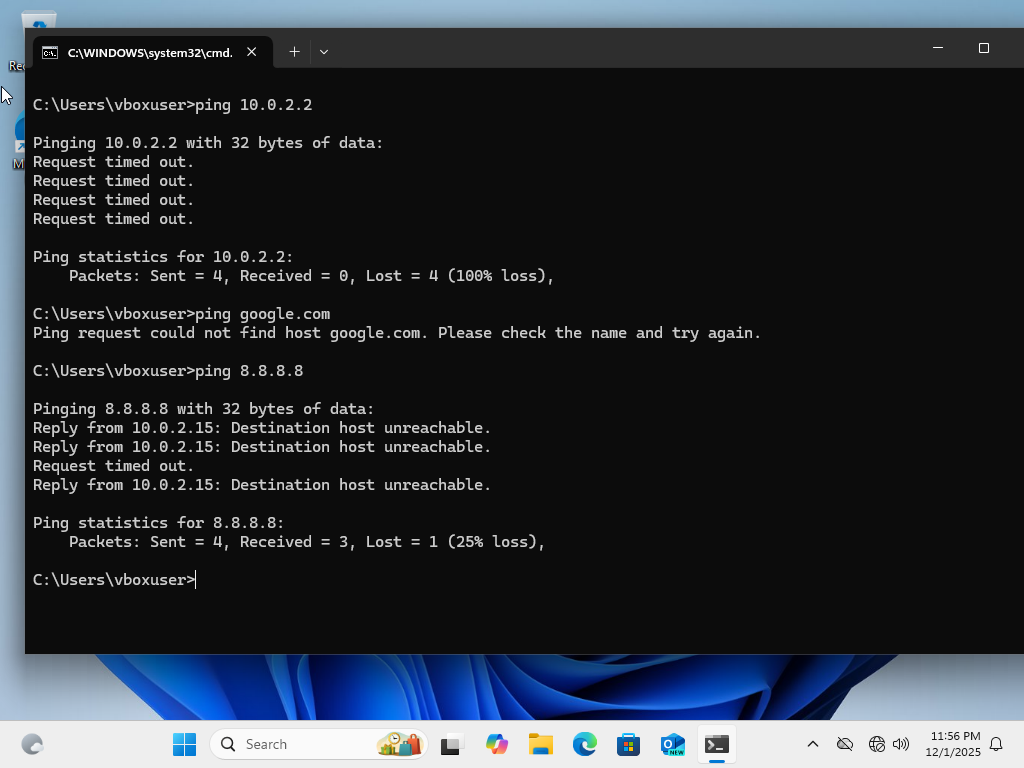Open Task View from the taskbar
Image resolution: width=1024 pixels, height=768 pixels.
click(450, 744)
